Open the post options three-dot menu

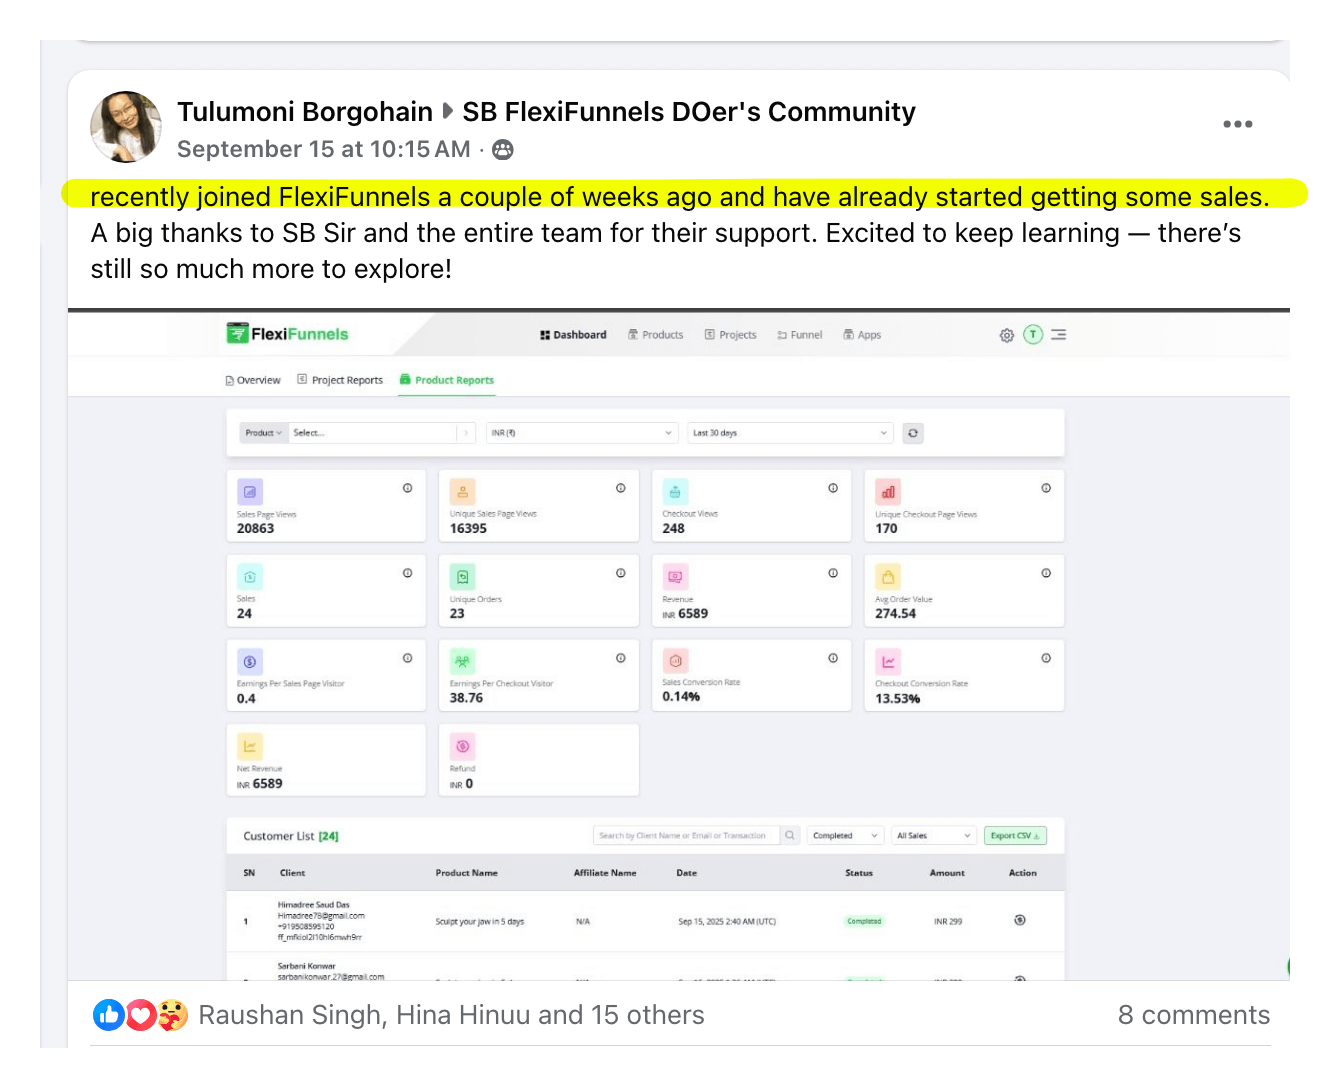click(1237, 124)
